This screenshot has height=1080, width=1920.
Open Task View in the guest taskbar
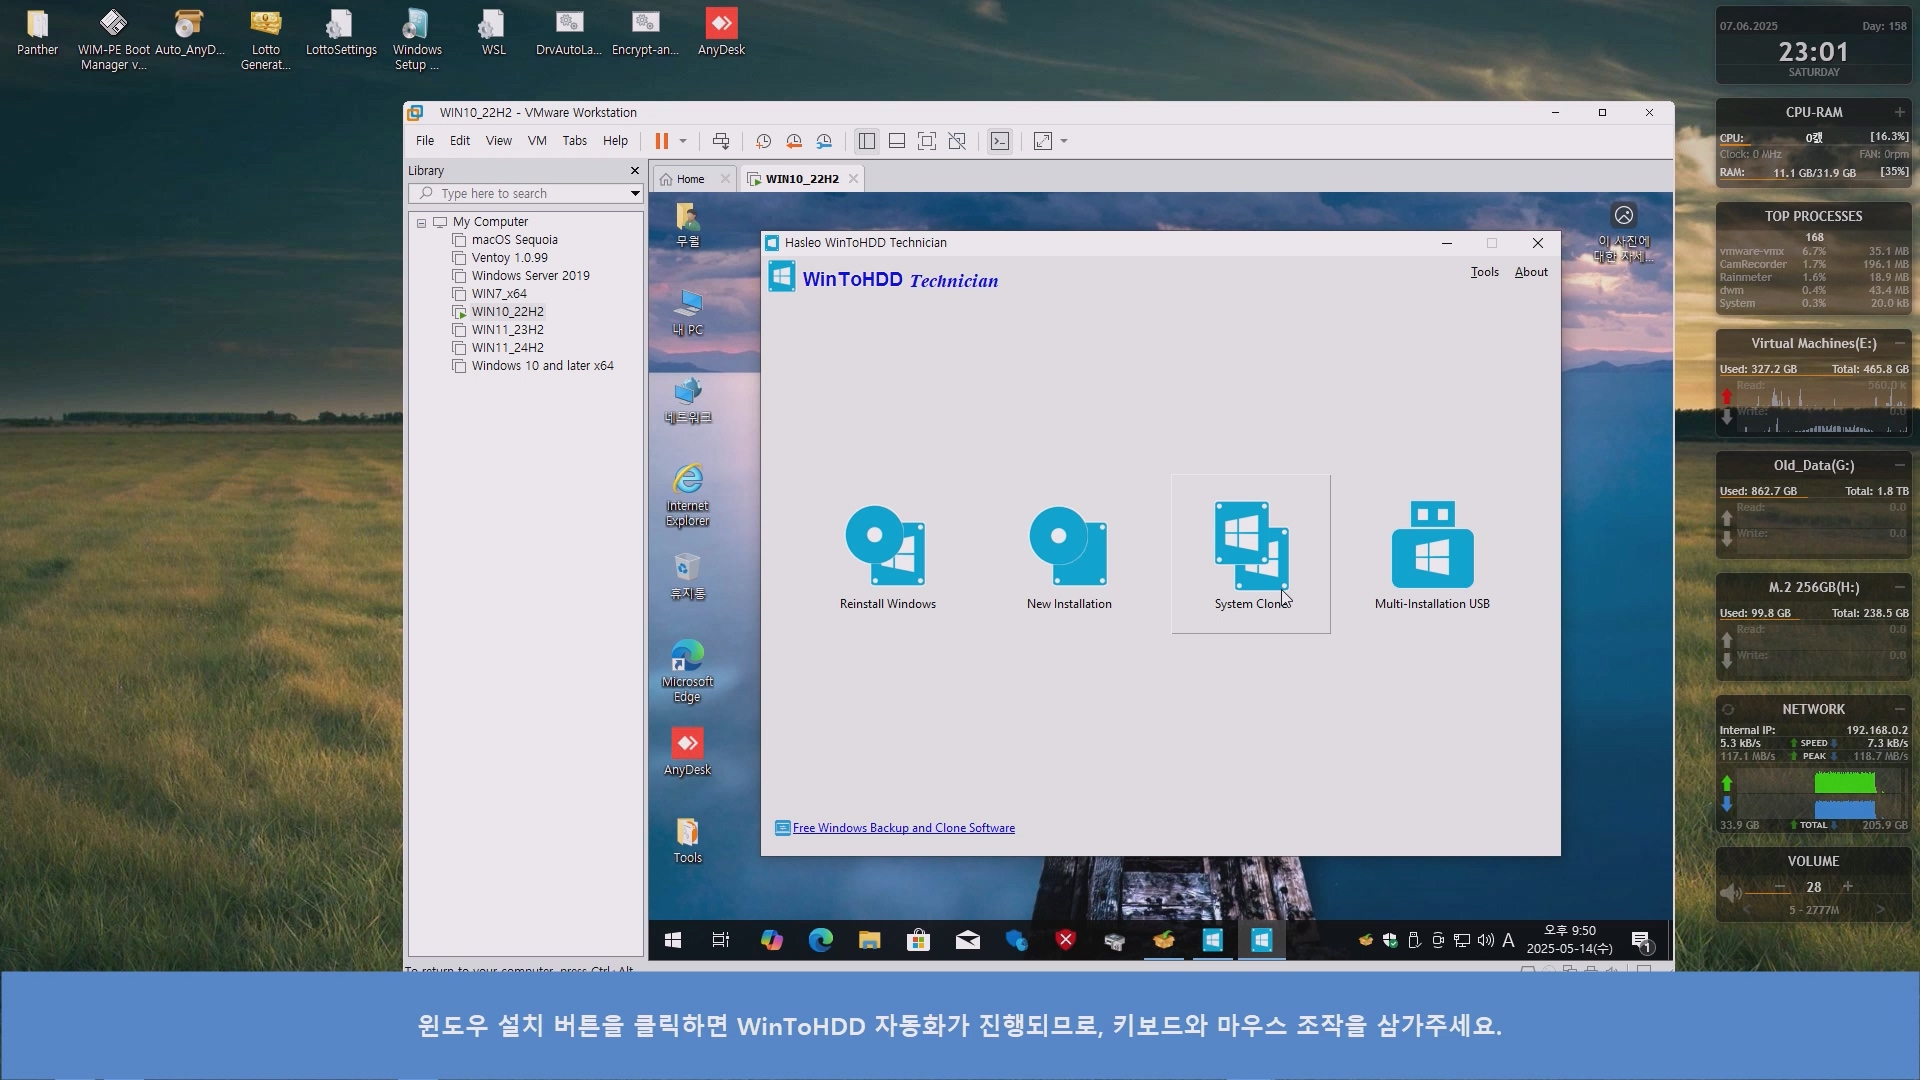(x=721, y=940)
